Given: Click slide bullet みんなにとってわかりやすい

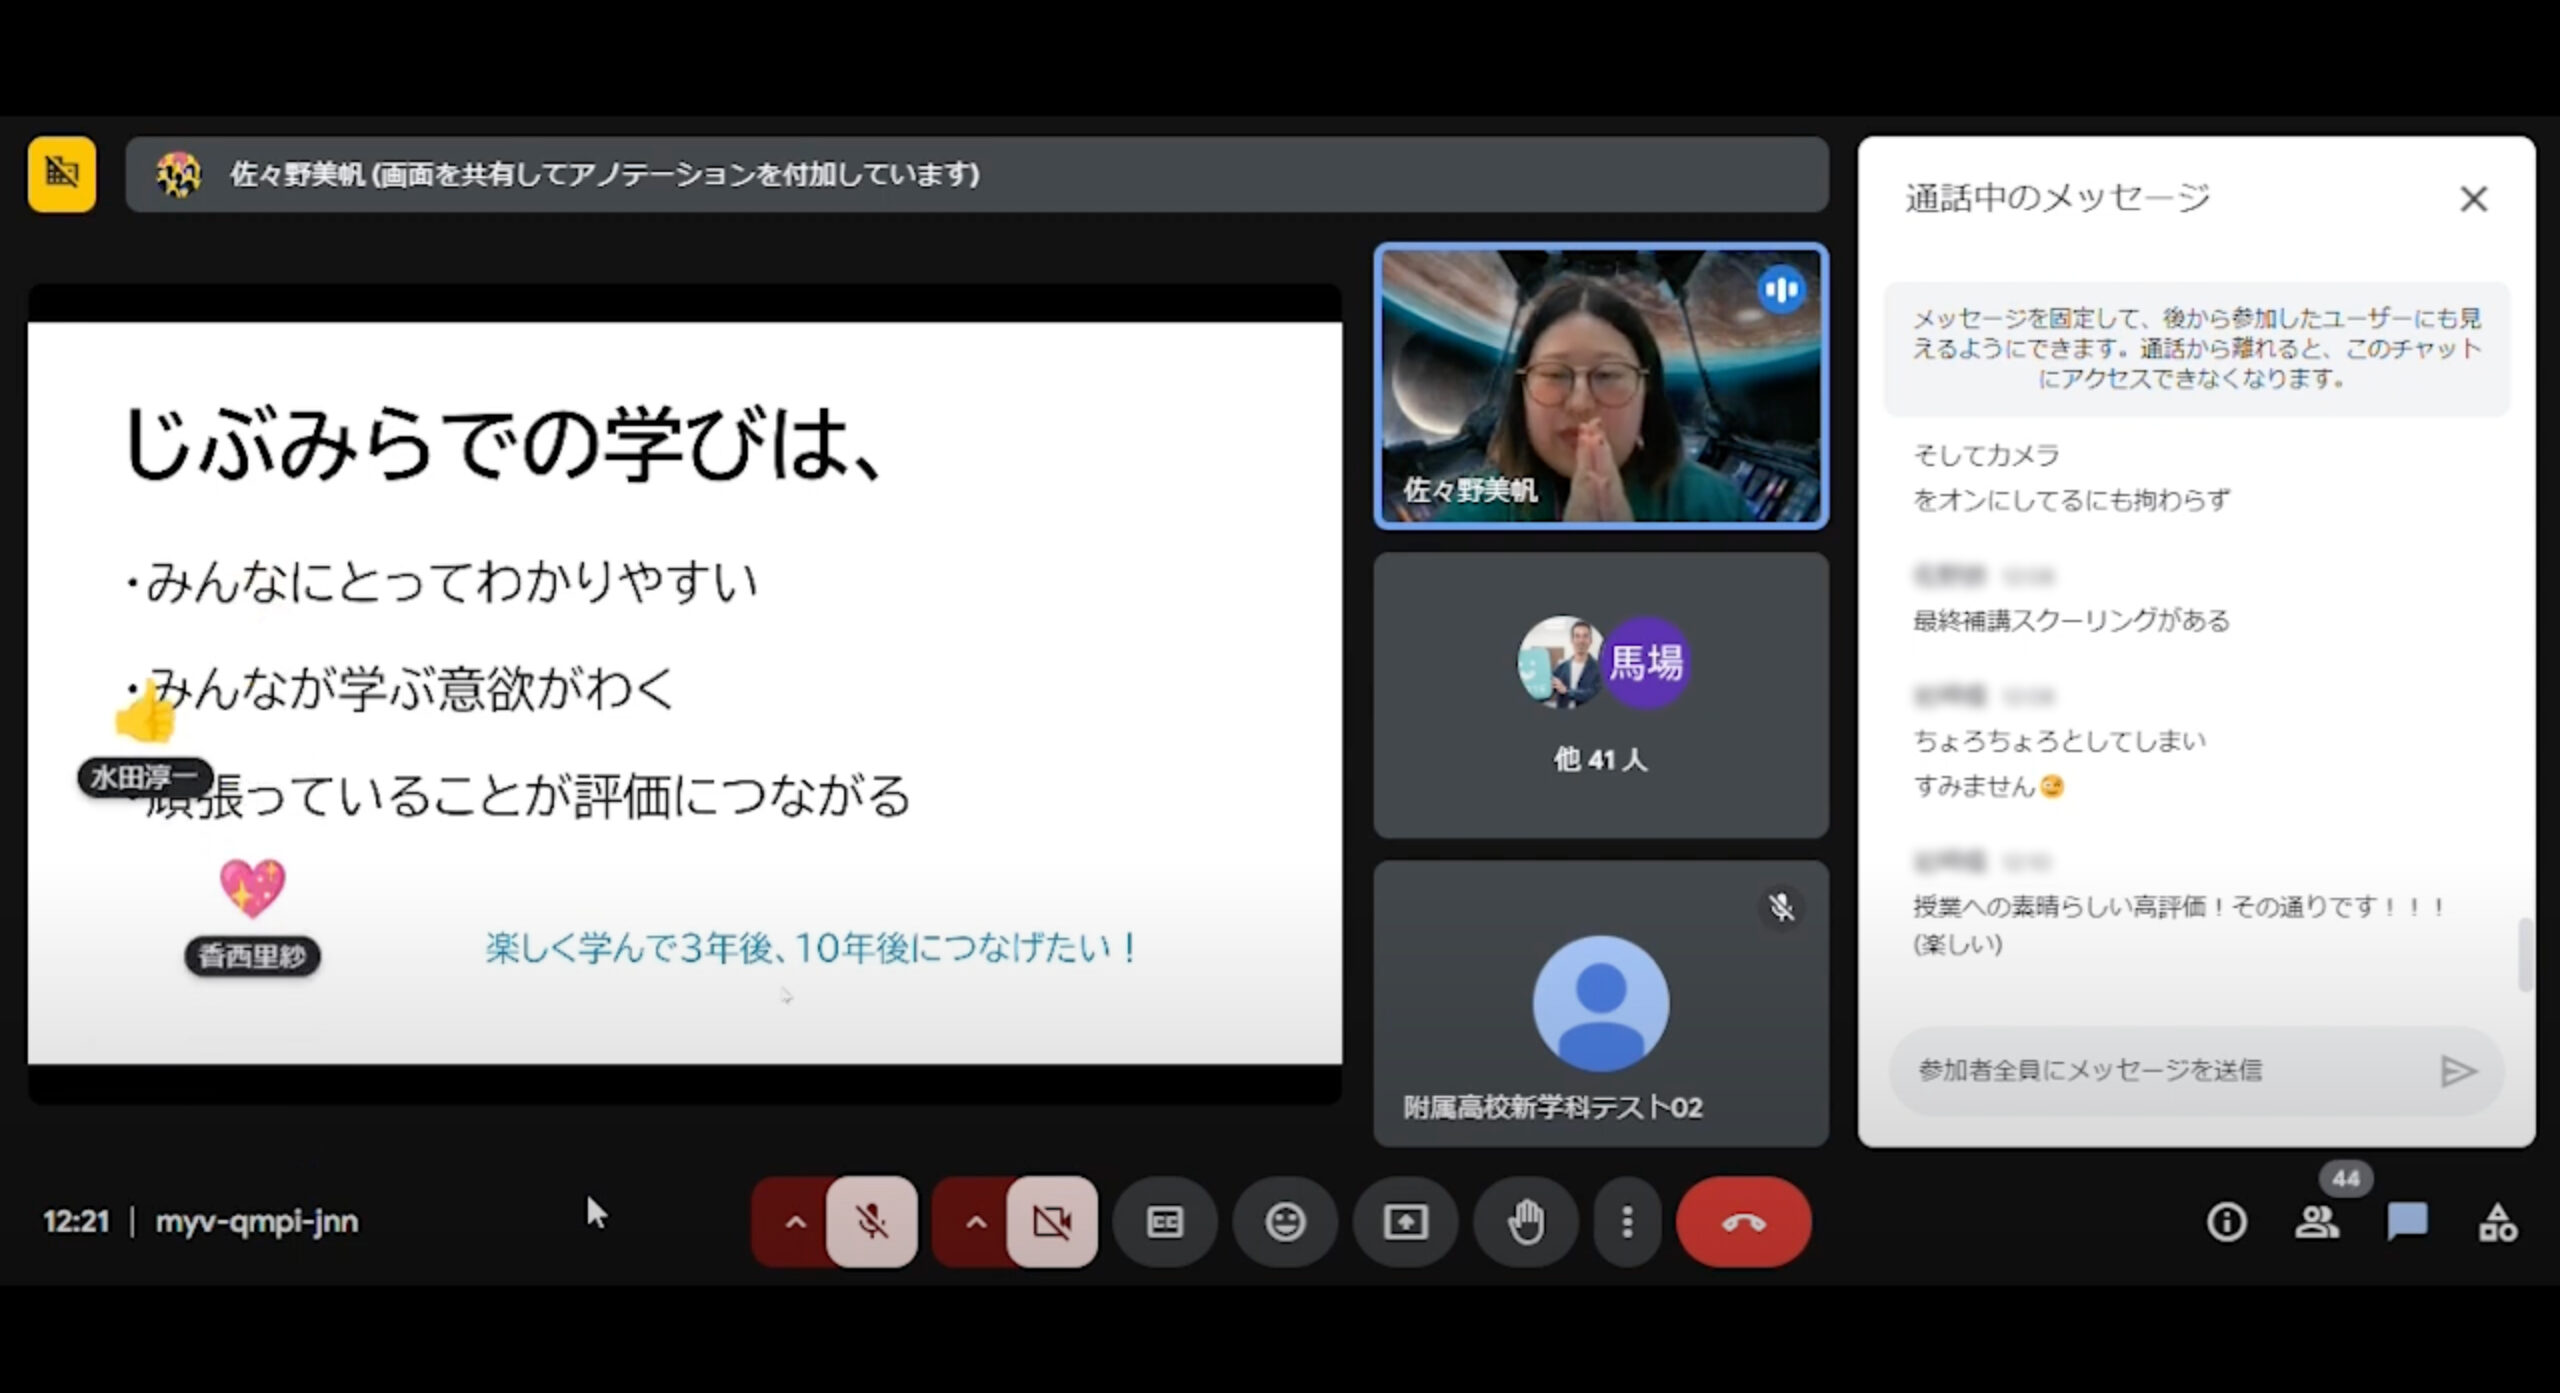Looking at the screenshot, I should click(440, 582).
